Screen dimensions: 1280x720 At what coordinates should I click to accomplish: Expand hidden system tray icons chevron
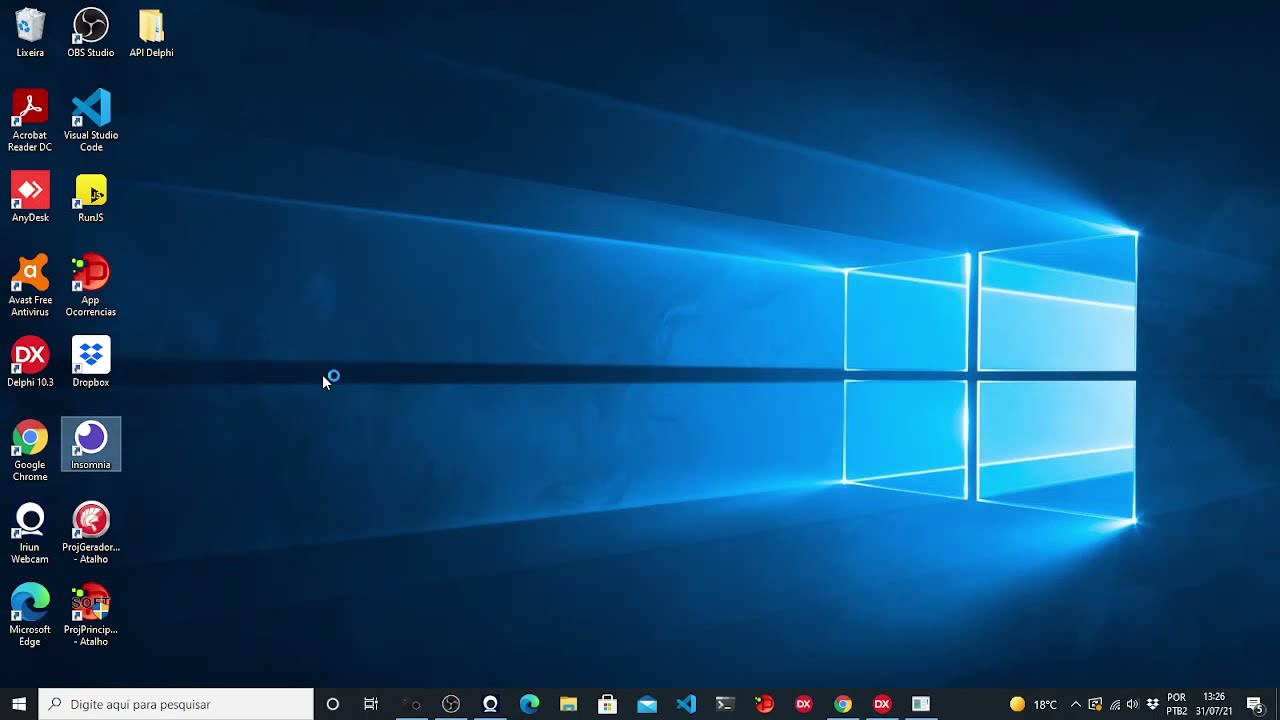pos(1075,704)
